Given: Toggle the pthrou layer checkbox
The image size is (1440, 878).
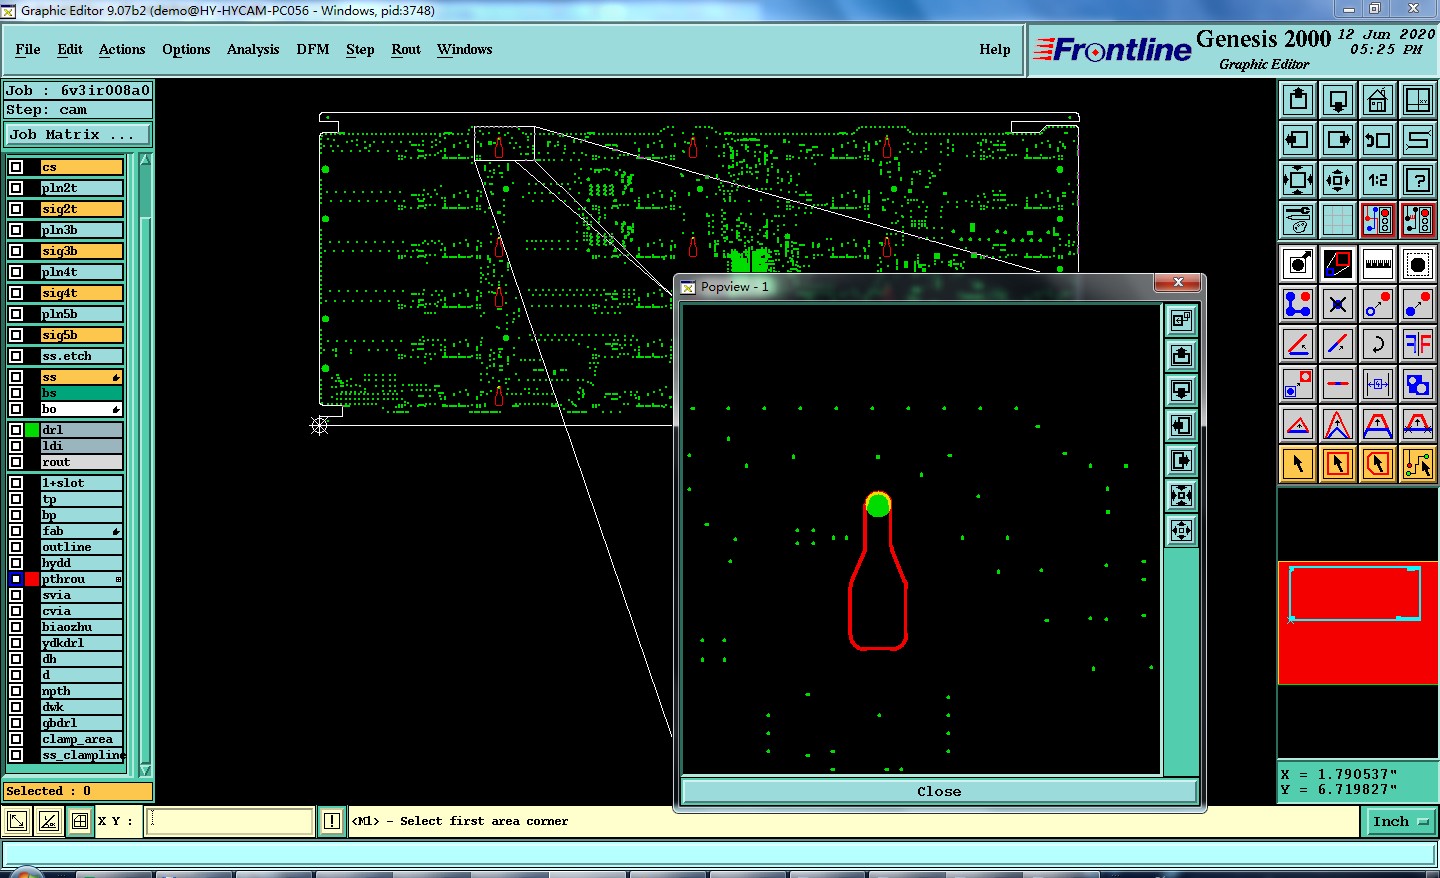Looking at the screenshot, I should [x=16, y=579].
